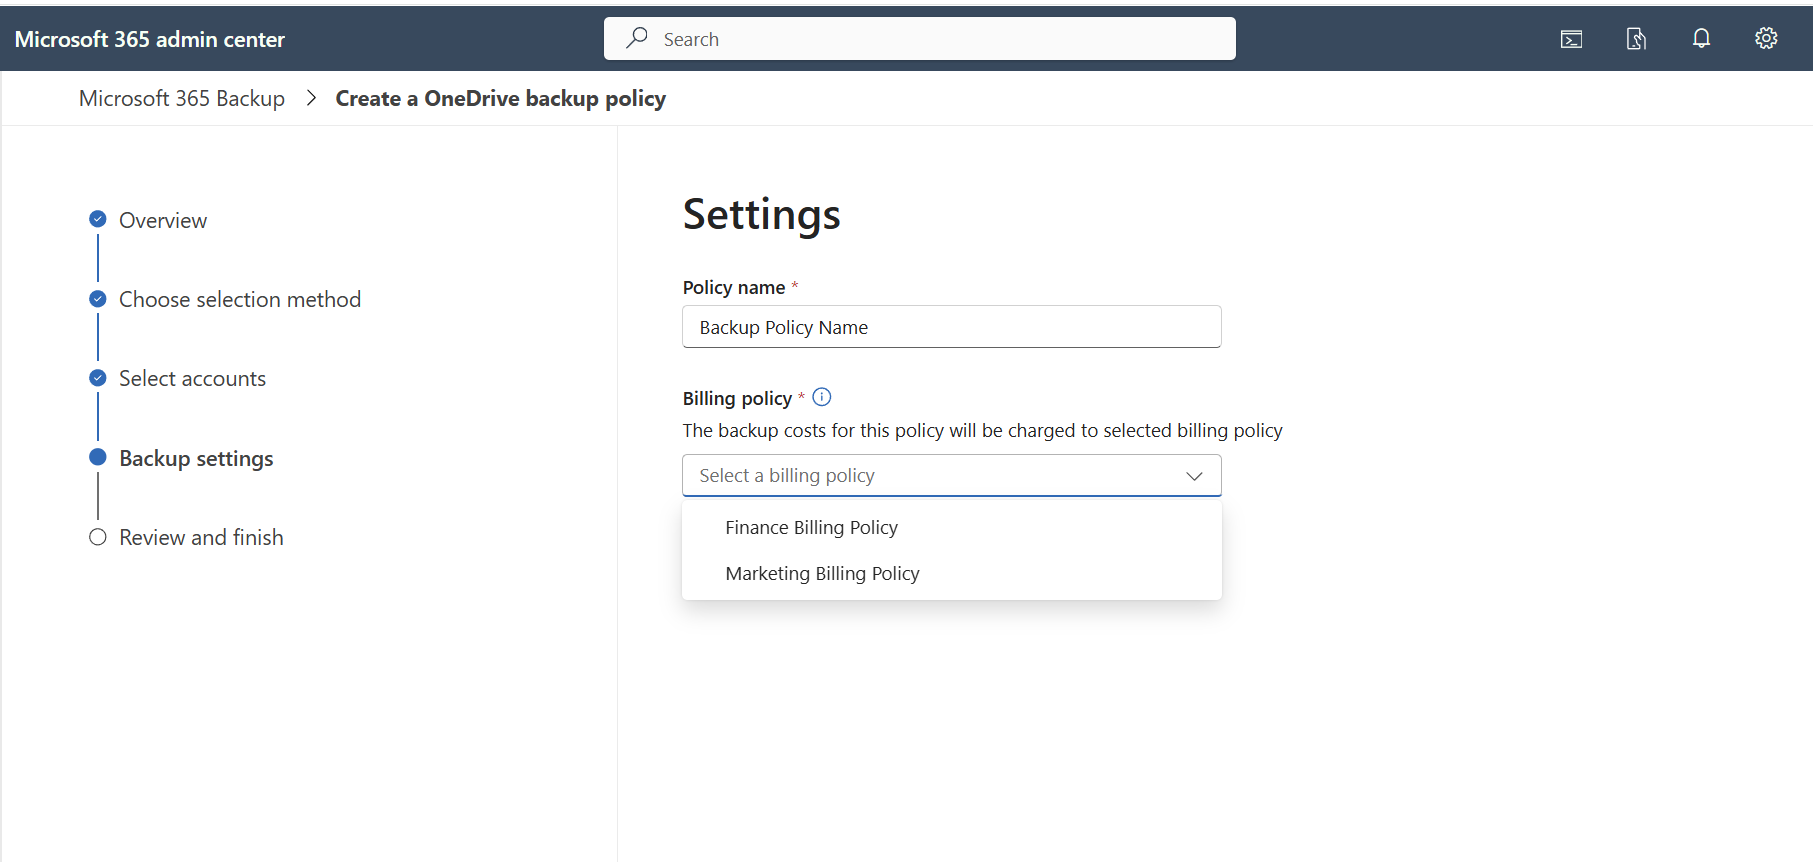Image resolution: width=1813 pixels, height=862 pixels.
Task: Click the Backup settings current step dot
Action: tap(98, 457)
